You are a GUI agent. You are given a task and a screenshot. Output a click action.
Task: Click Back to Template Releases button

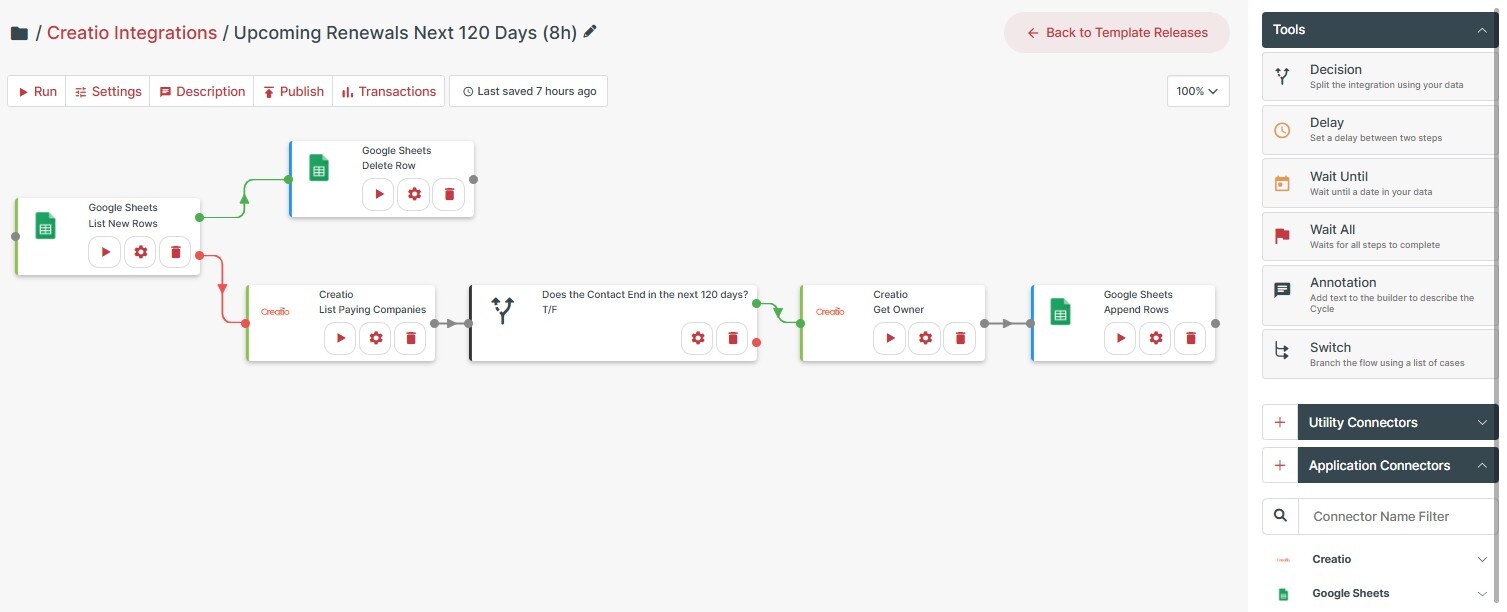1117,33
